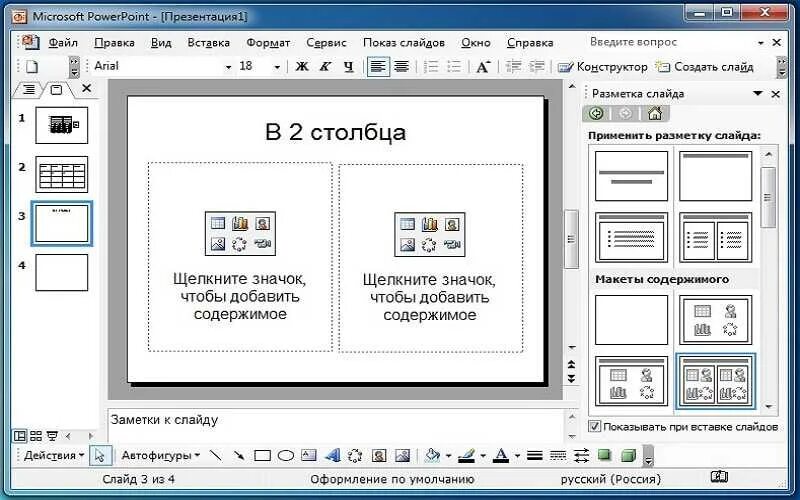Insert diagram icon in left content placeholder
This screenshot has width=800, height=500.
tap(239, 244)
